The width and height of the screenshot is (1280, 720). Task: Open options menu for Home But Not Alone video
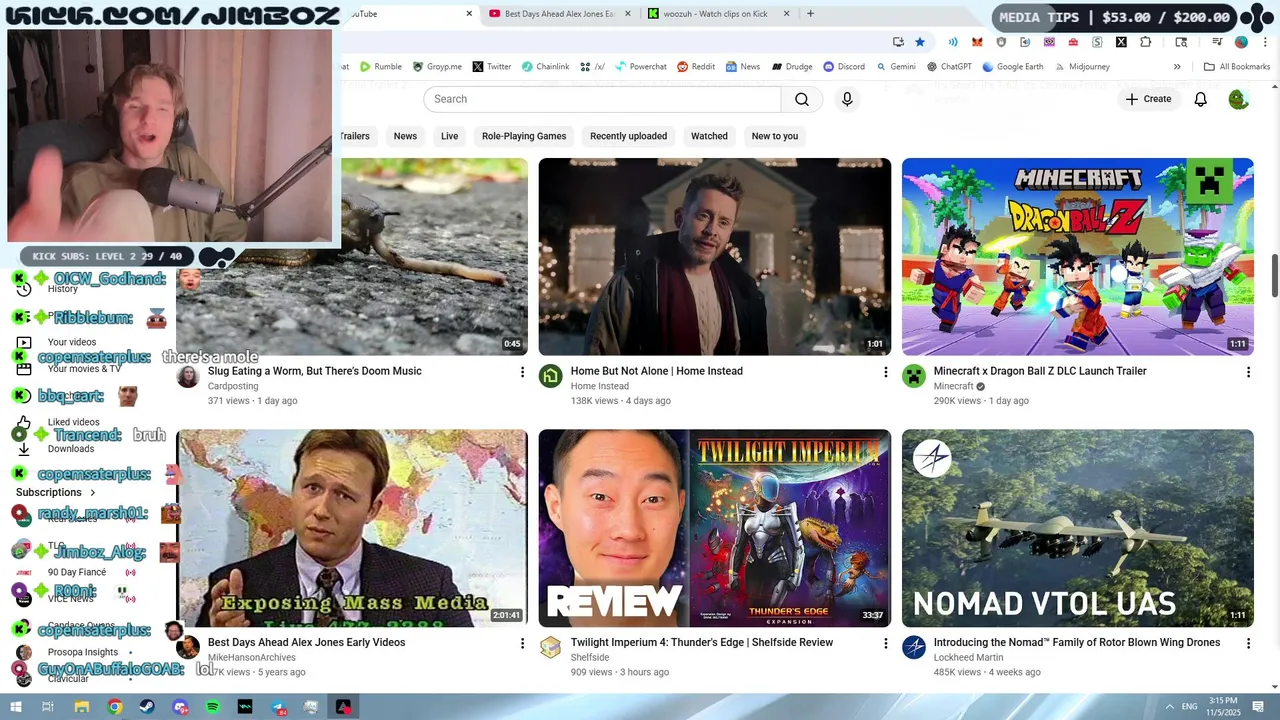885,372
